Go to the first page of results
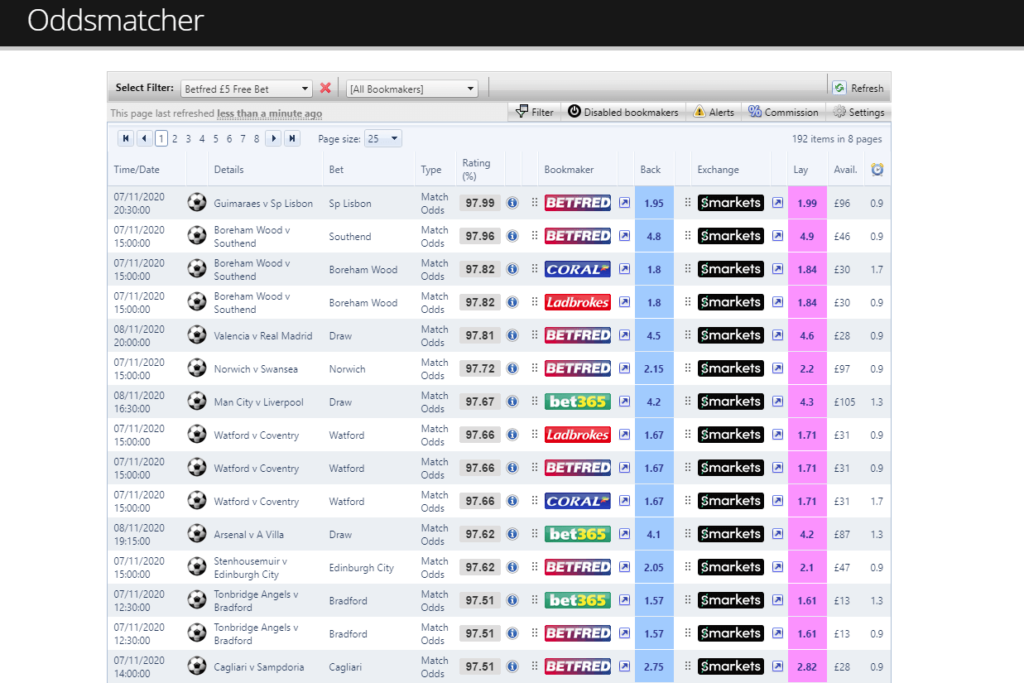The image size is (1024, 683). (125, 138)
